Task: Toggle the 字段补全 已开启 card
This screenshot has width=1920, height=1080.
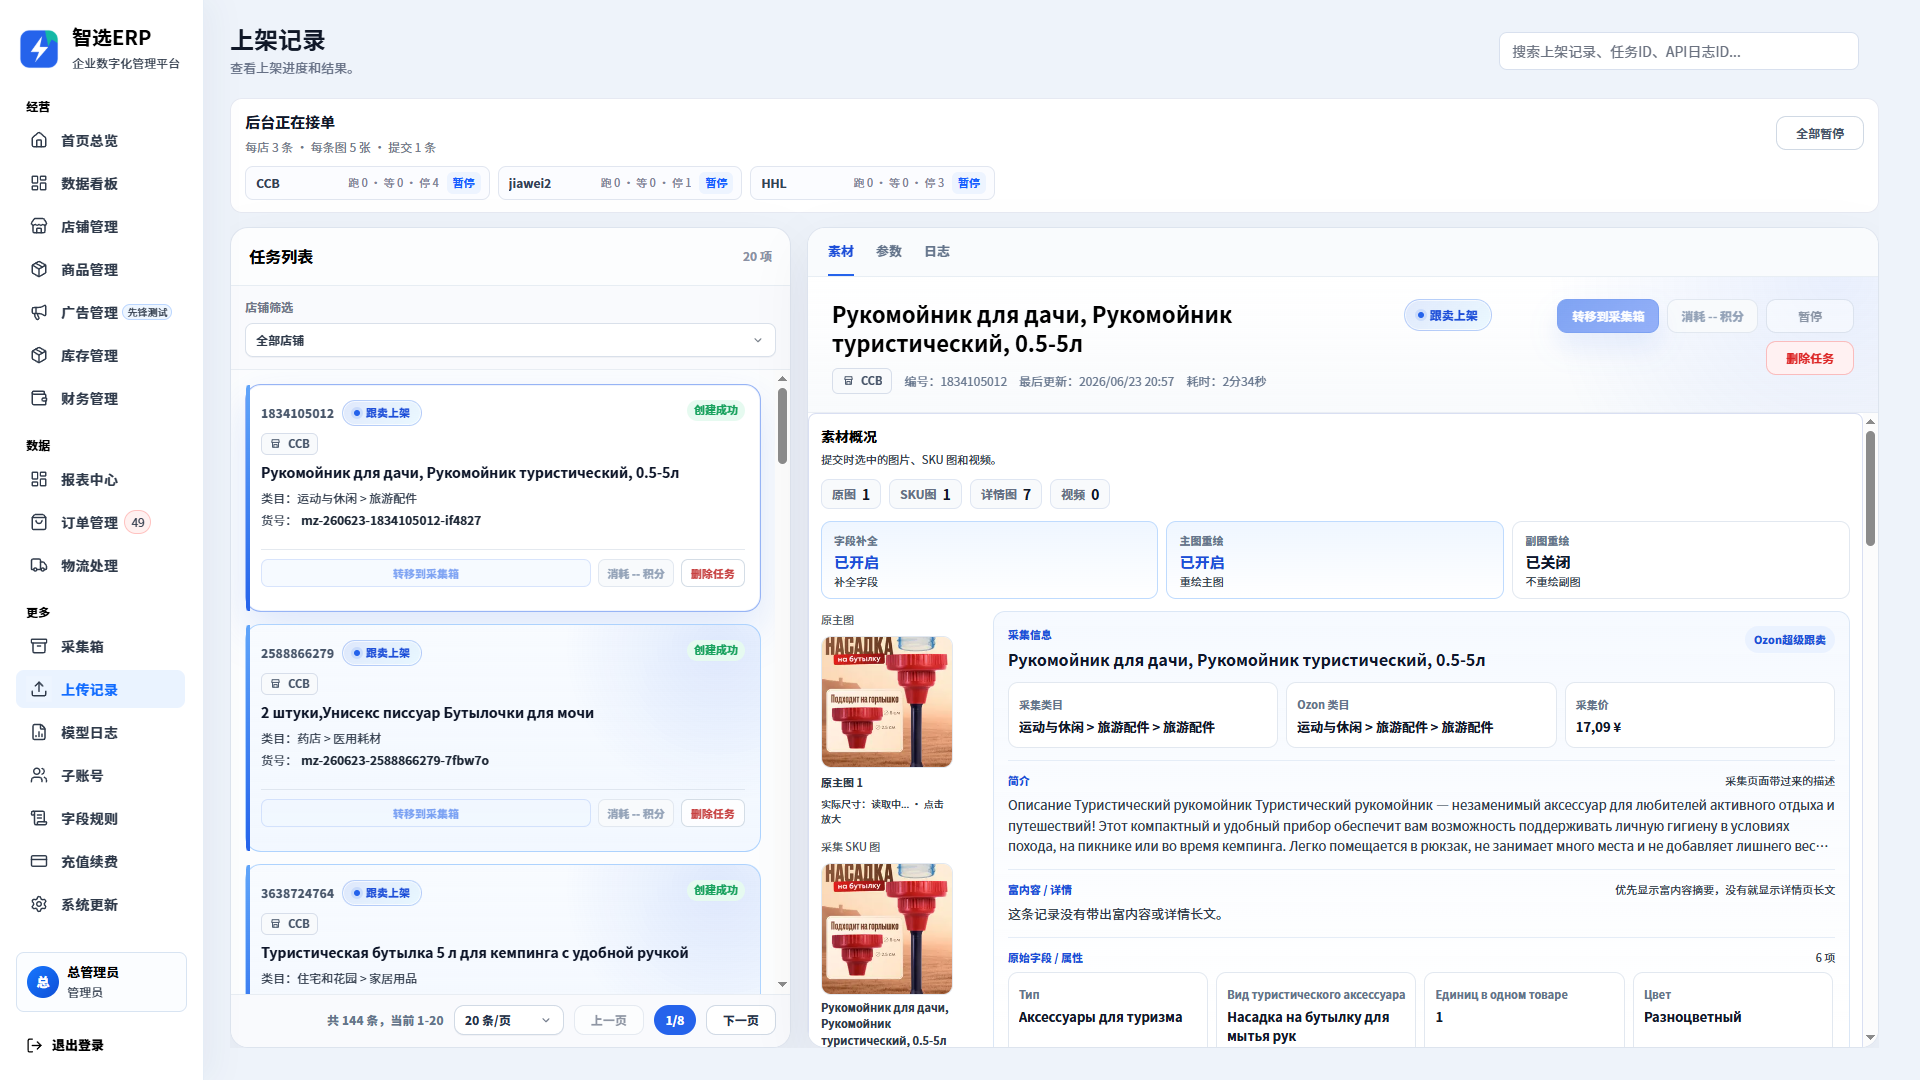Action: point(989,560)
